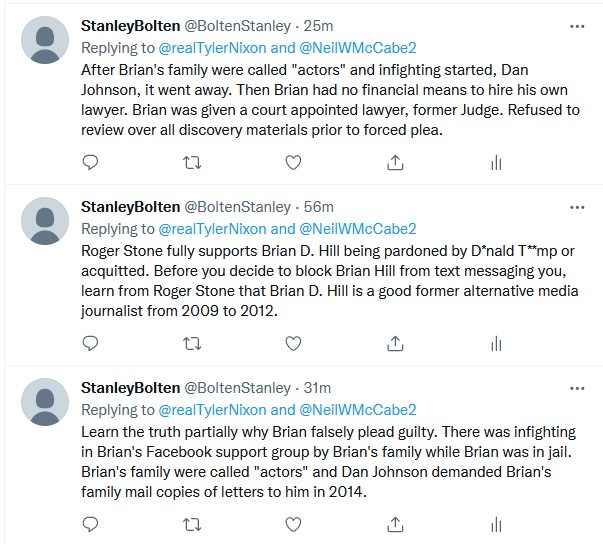
Task: Open StanleyBolten profile from the 31m tweet
Action: pyautogui.click(x=130, y=388)
